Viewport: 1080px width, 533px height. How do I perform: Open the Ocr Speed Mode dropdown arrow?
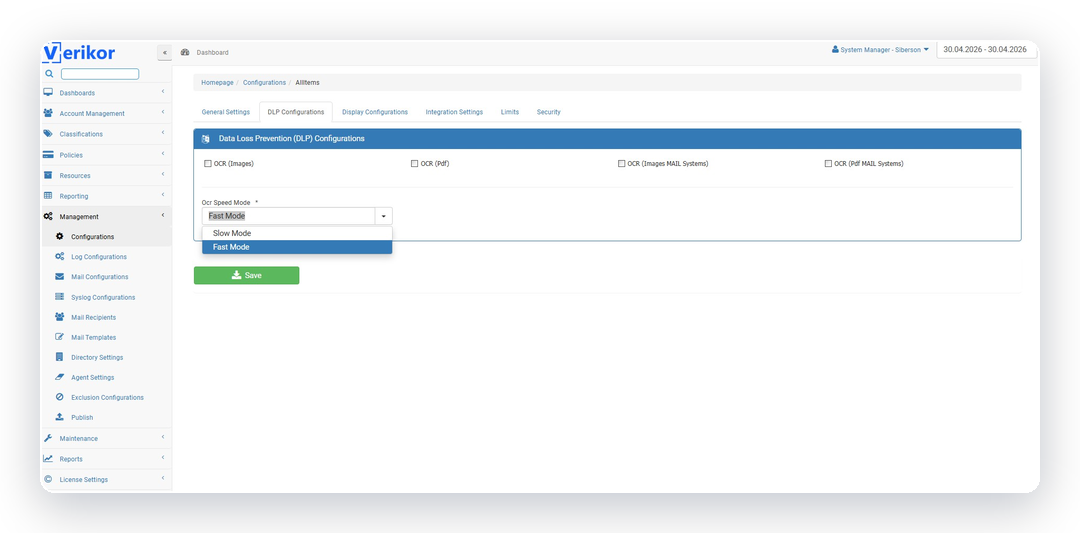[x=384, y=216]
